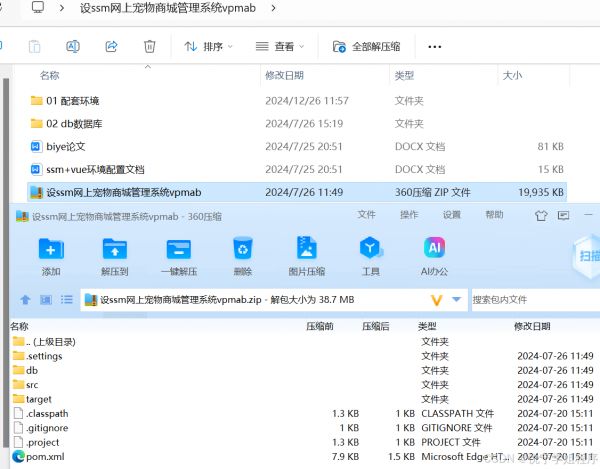
Task: Sort archive by 压缩后 column
Action: [376, 326]
